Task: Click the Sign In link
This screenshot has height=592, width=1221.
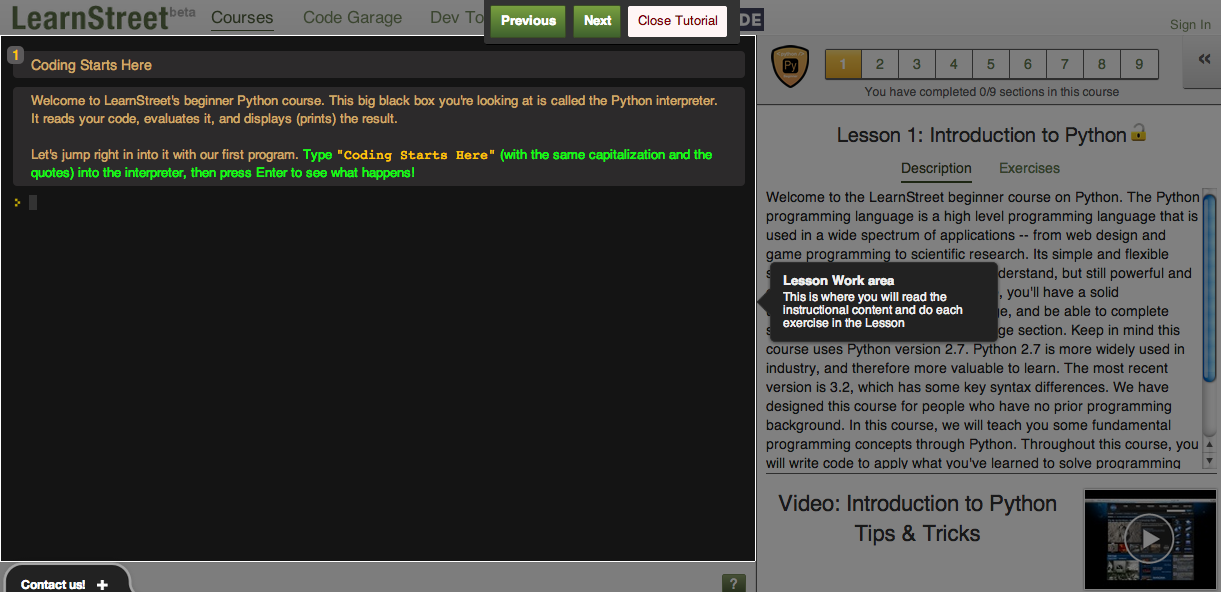Action: point(1190,25)
